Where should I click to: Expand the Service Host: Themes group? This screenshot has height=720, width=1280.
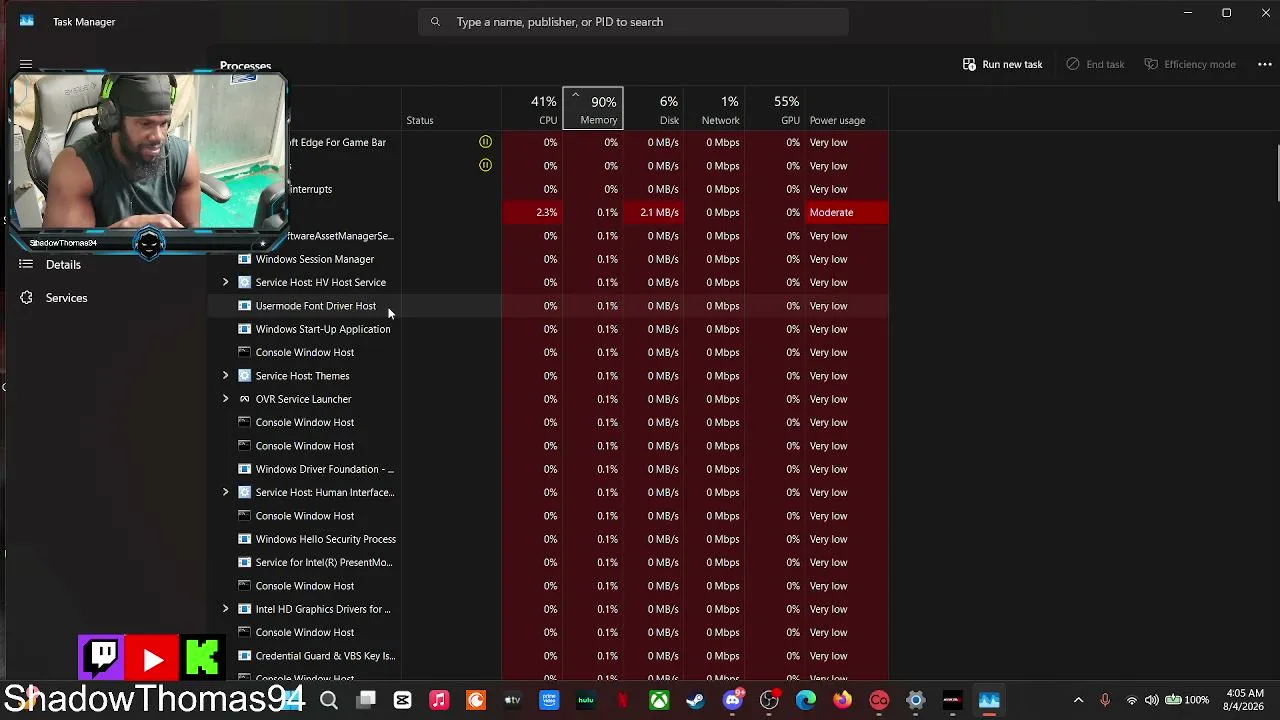[225, 376]
